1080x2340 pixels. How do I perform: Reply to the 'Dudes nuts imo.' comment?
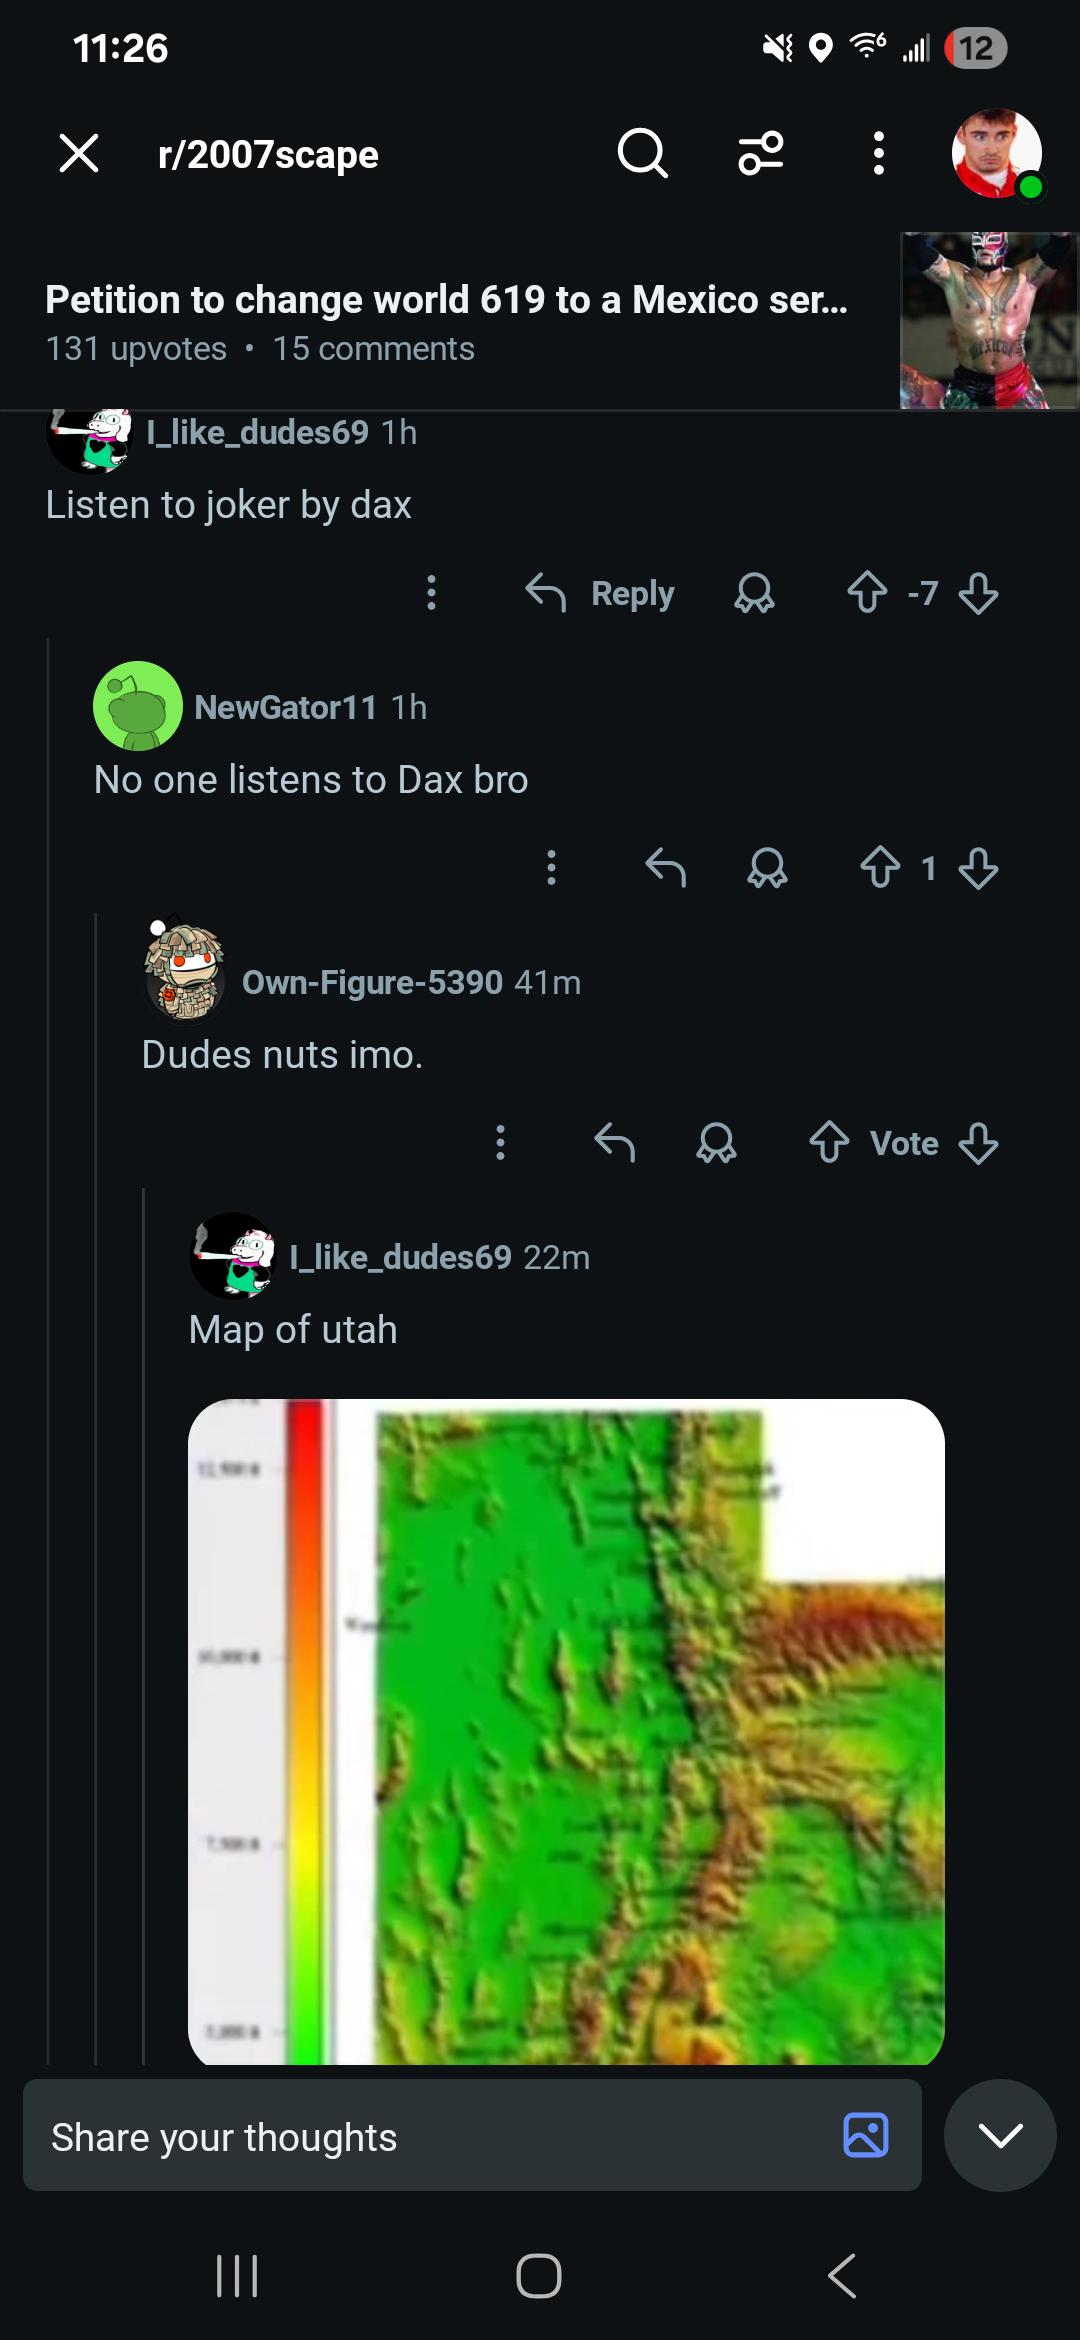614,1142
